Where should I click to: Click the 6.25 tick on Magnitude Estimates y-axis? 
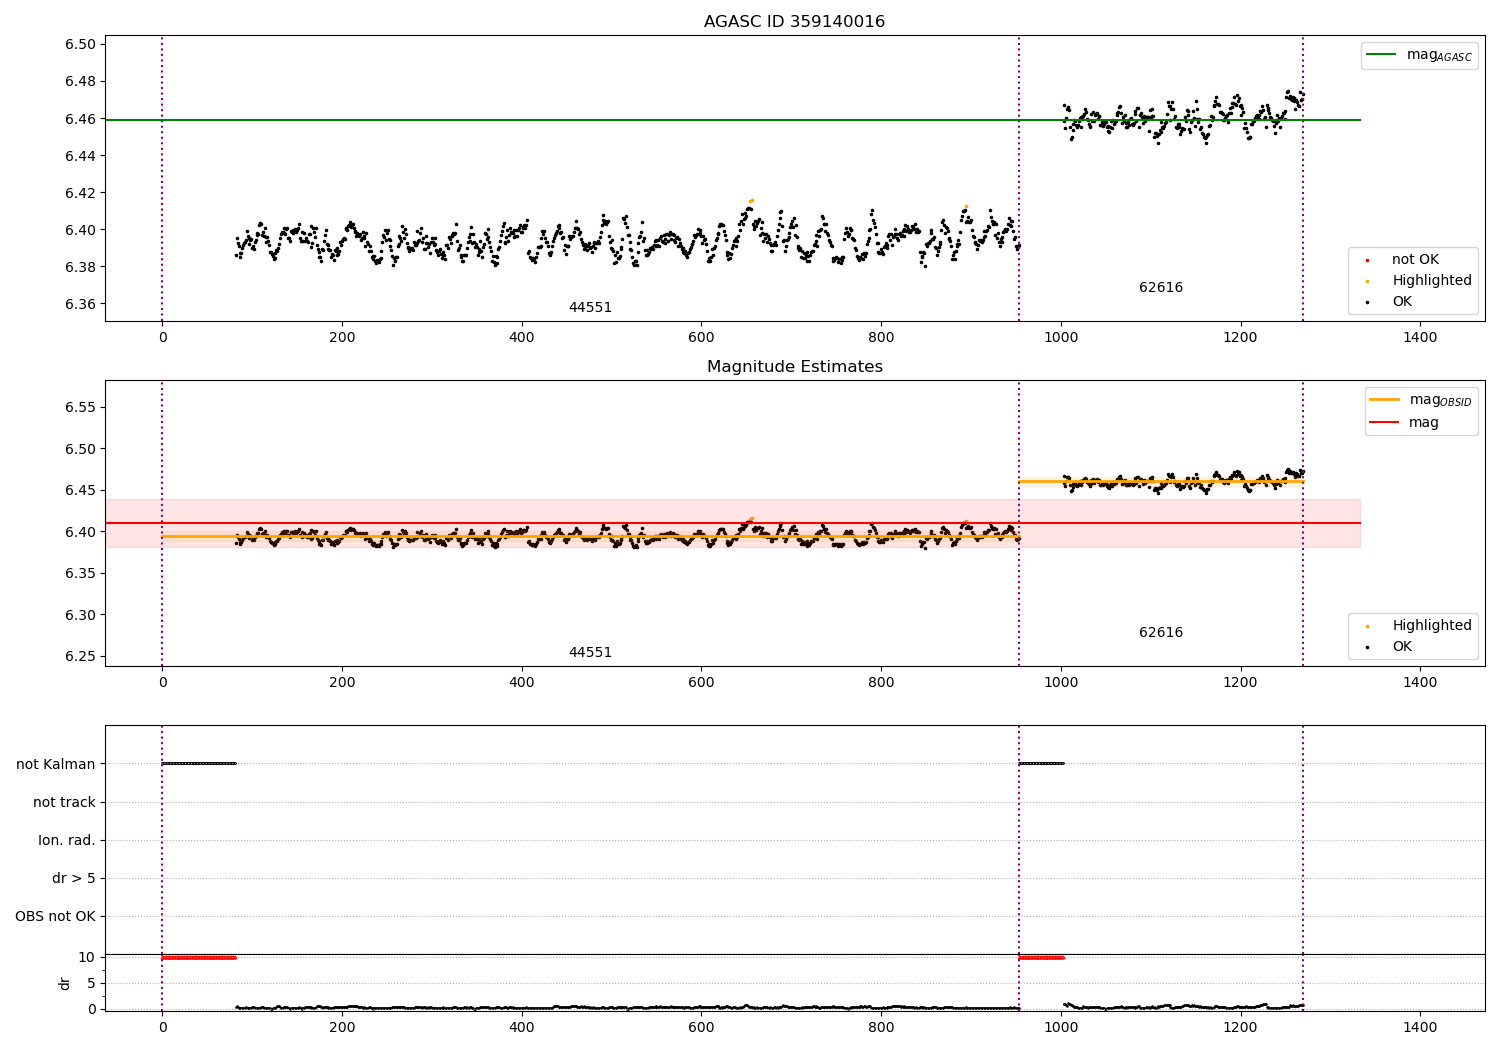80,657
